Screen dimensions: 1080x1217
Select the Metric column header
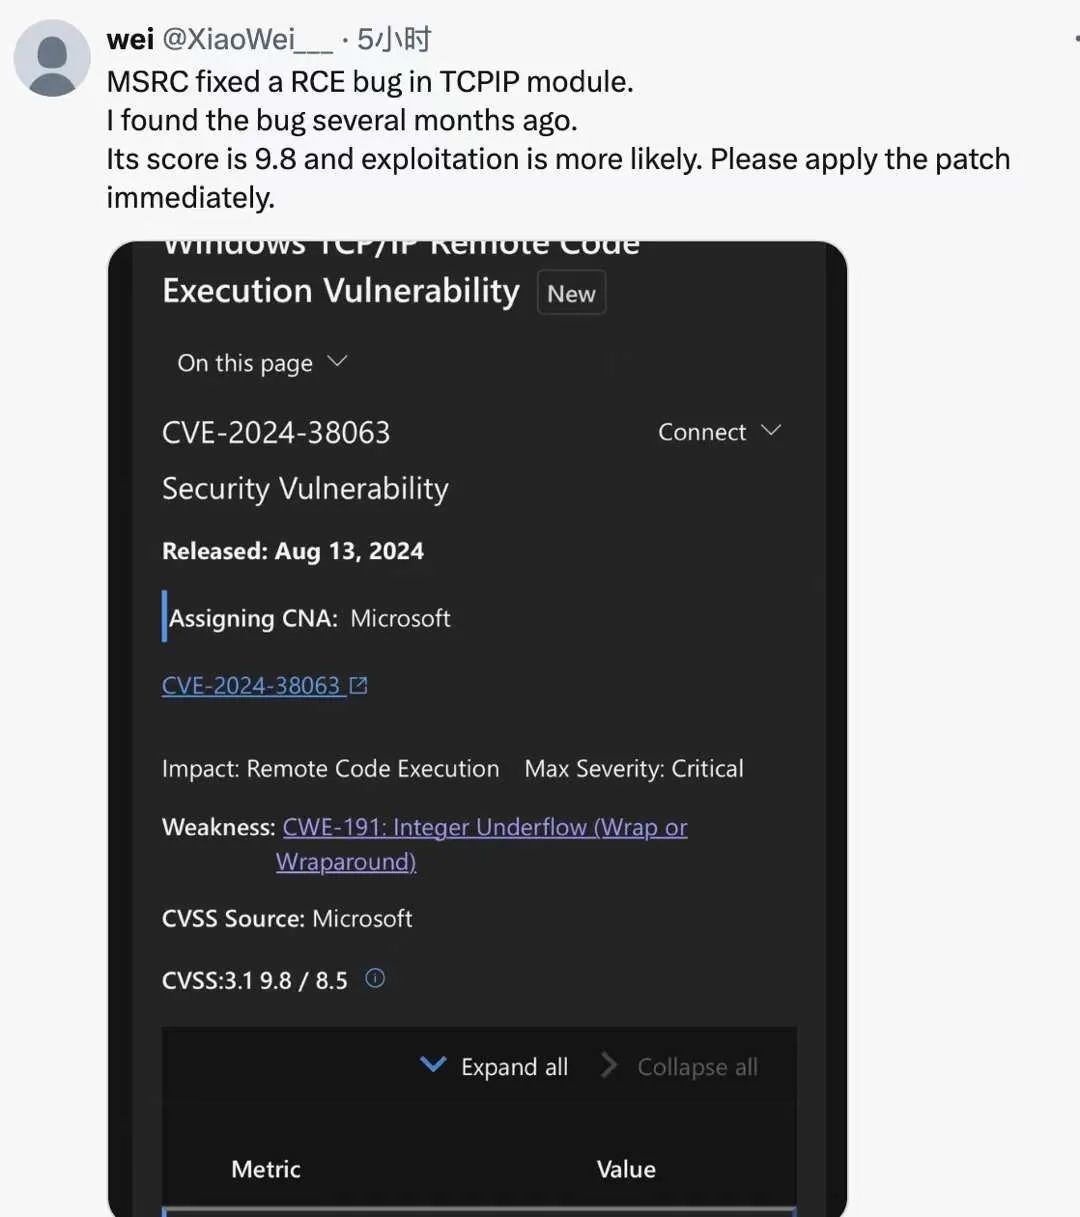pos(264,1168)
